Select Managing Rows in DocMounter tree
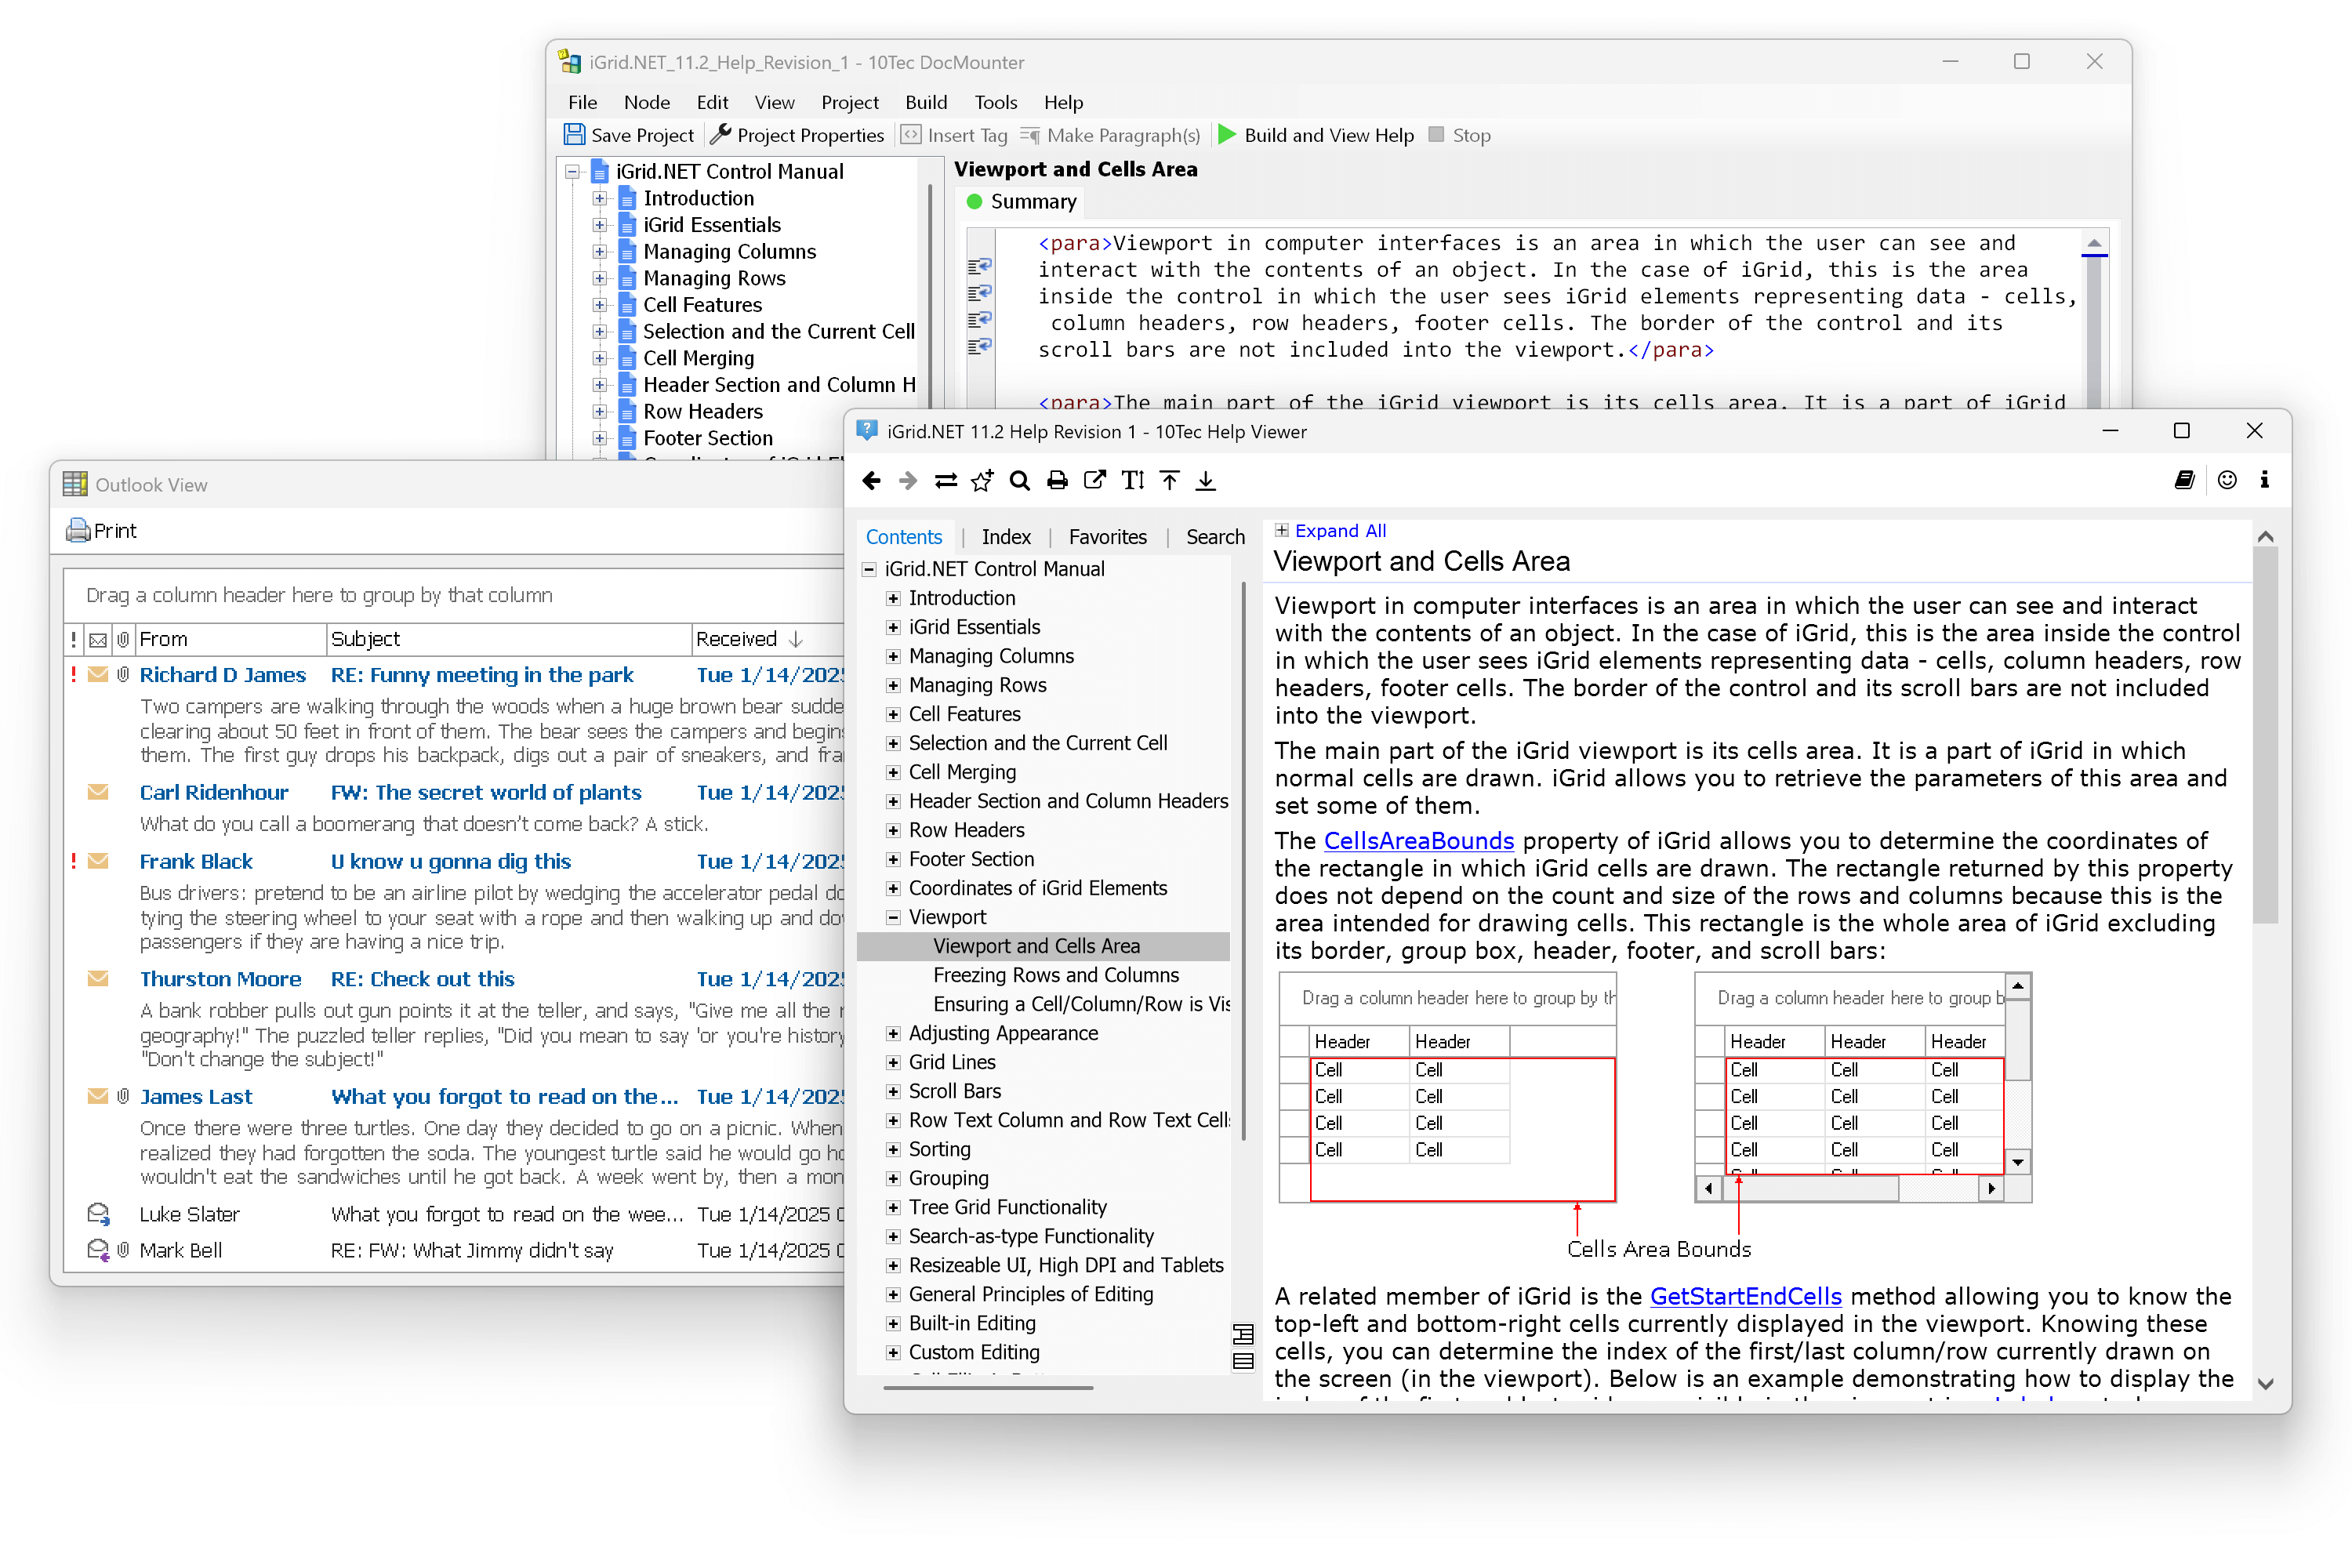The width and height of the screenshot is (2352, 1568). click(714, 278)
